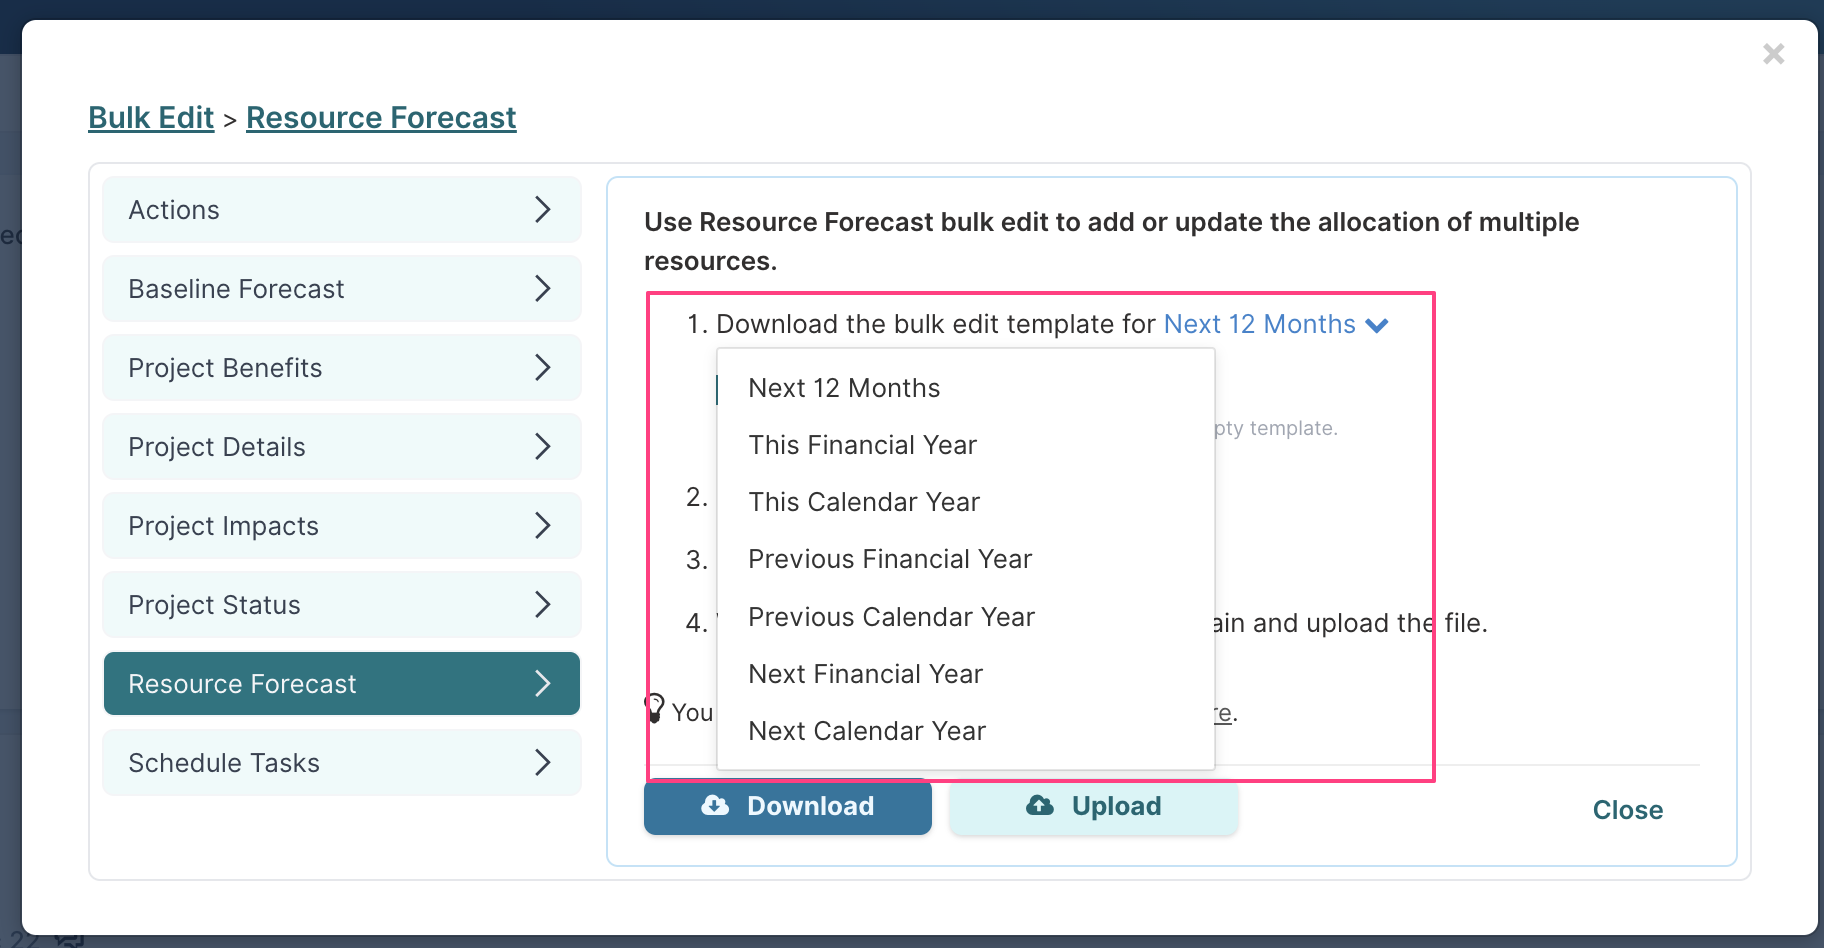Screen dimensions: 1824x948
Task: Click the chevron arrow on Project Status row
Action: (543, 604)
